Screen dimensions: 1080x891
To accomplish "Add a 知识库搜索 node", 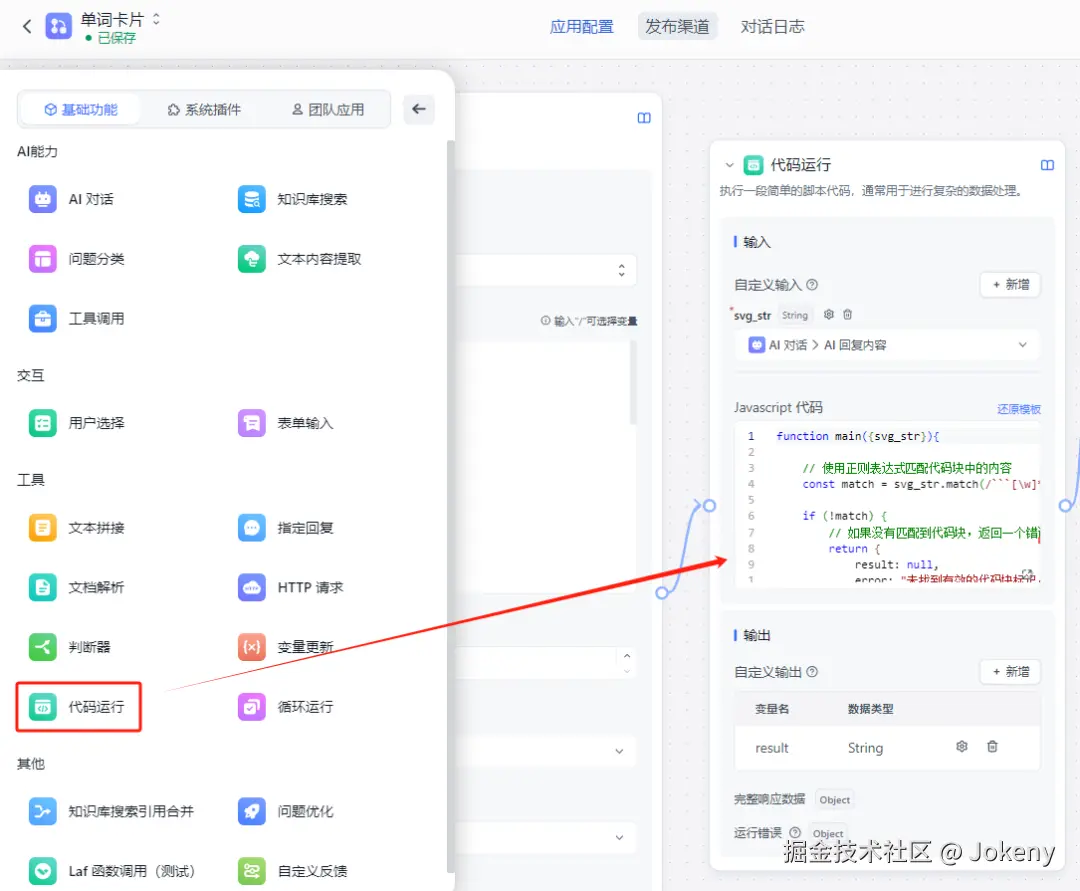I will [x=293, y=199].
